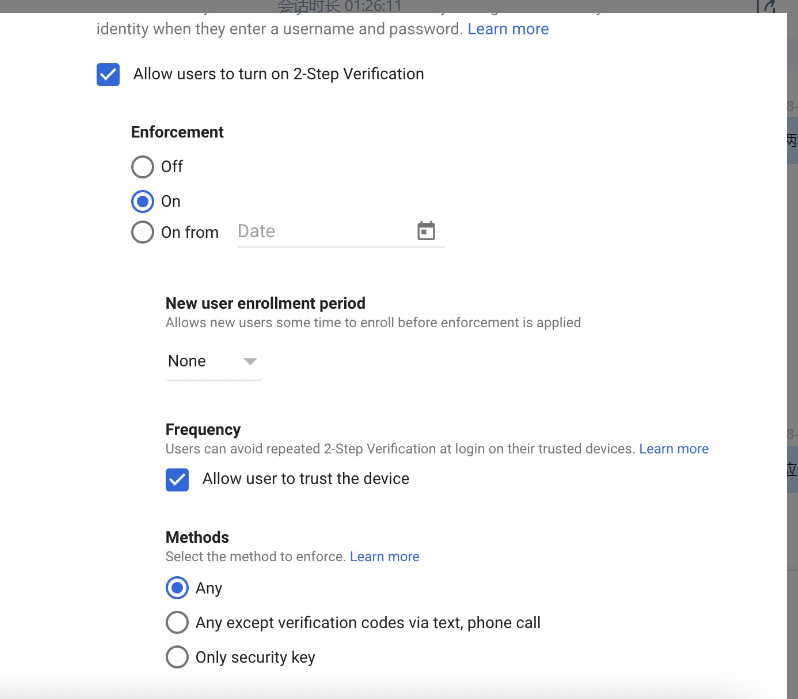Open the calendar date picker icon
This screenshot has height=699, width=798.
(x=426, y=231)
